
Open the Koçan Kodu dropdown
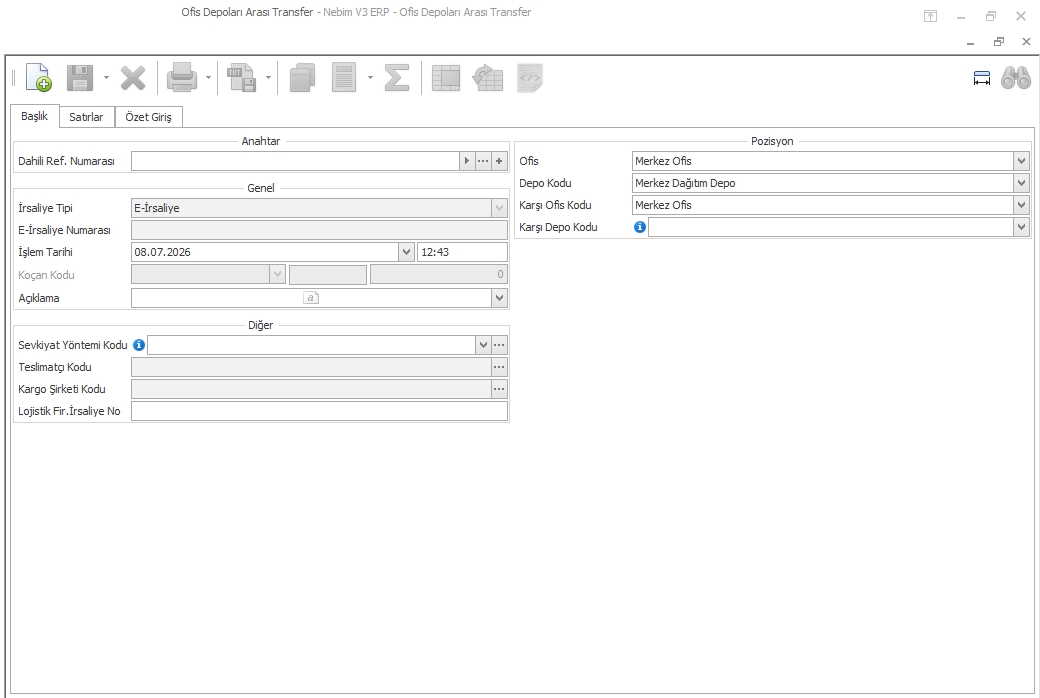(277, 274)
